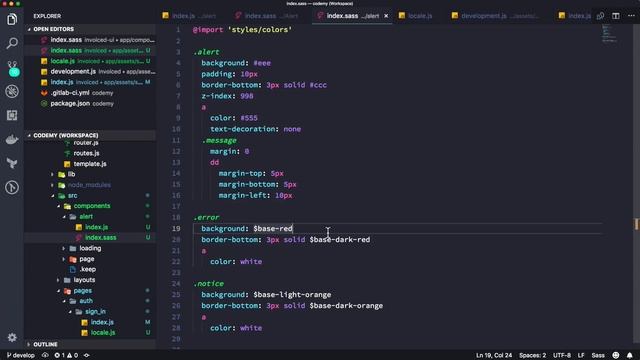The height and width of the screenshot is (360, 640).
Task: Change indentation via Spaces: 2
Action: (532, 355)
